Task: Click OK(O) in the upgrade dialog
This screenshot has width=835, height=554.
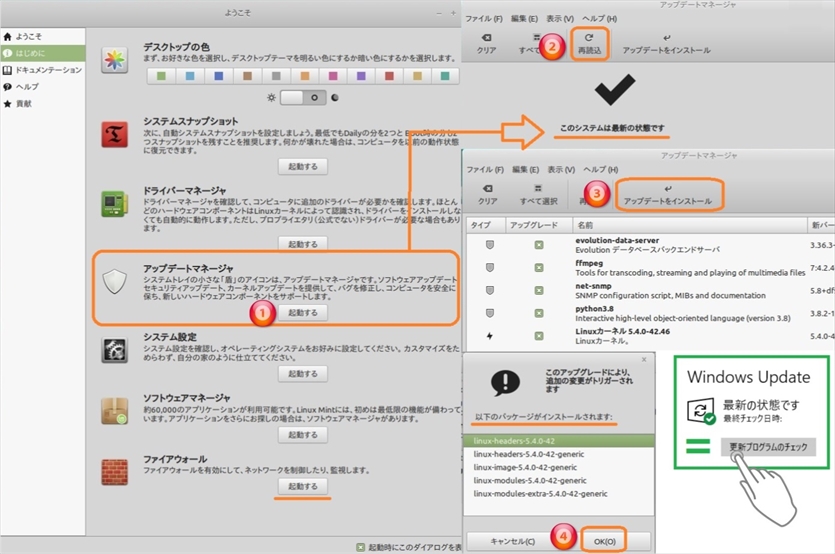Action: 604,541
